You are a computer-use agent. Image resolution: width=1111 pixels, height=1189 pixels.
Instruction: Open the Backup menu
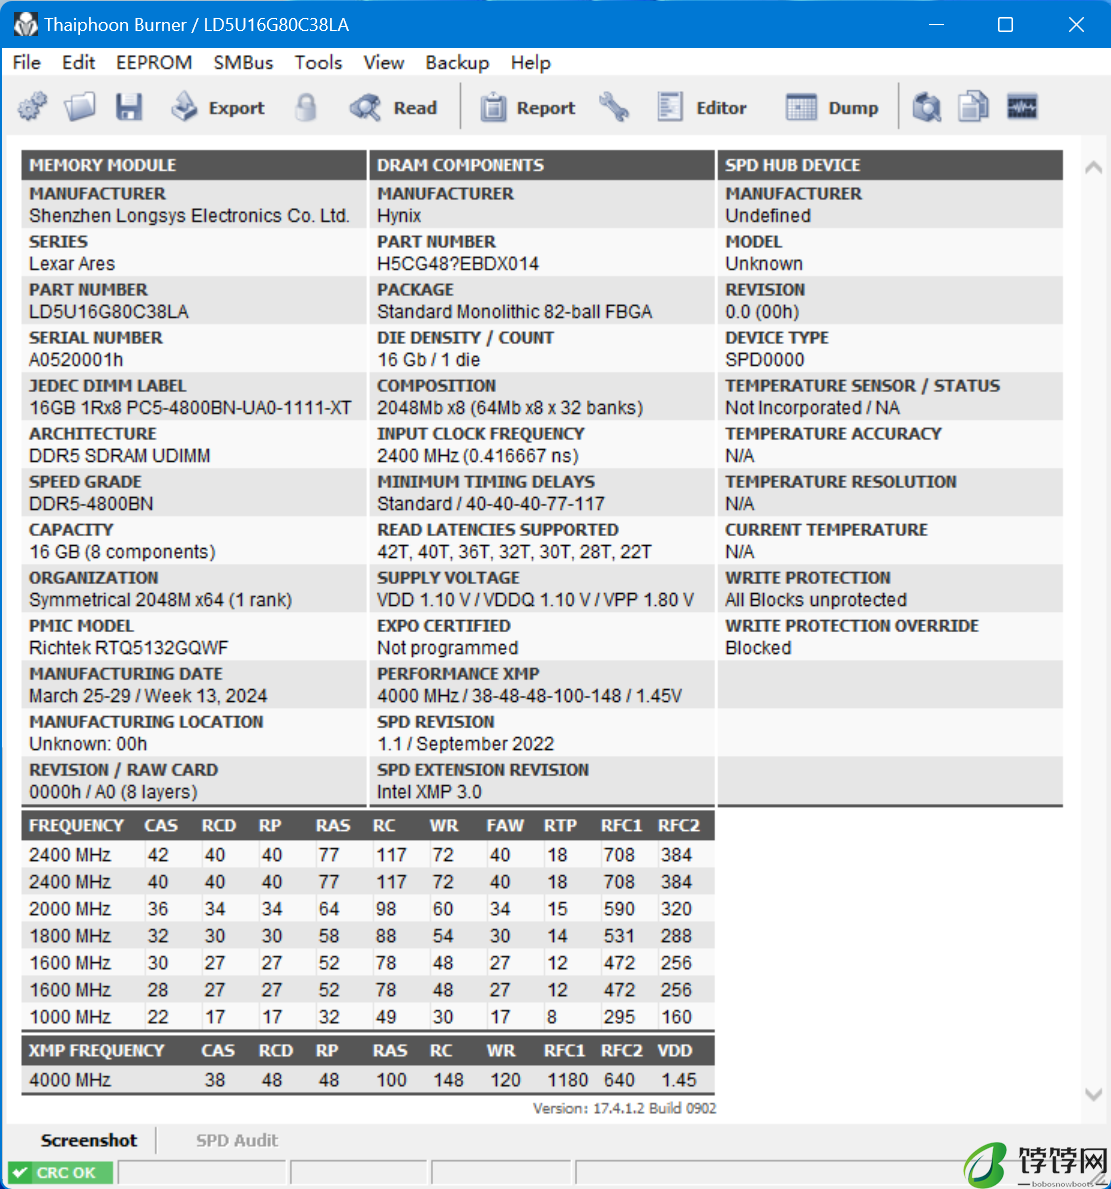[457, 62]
